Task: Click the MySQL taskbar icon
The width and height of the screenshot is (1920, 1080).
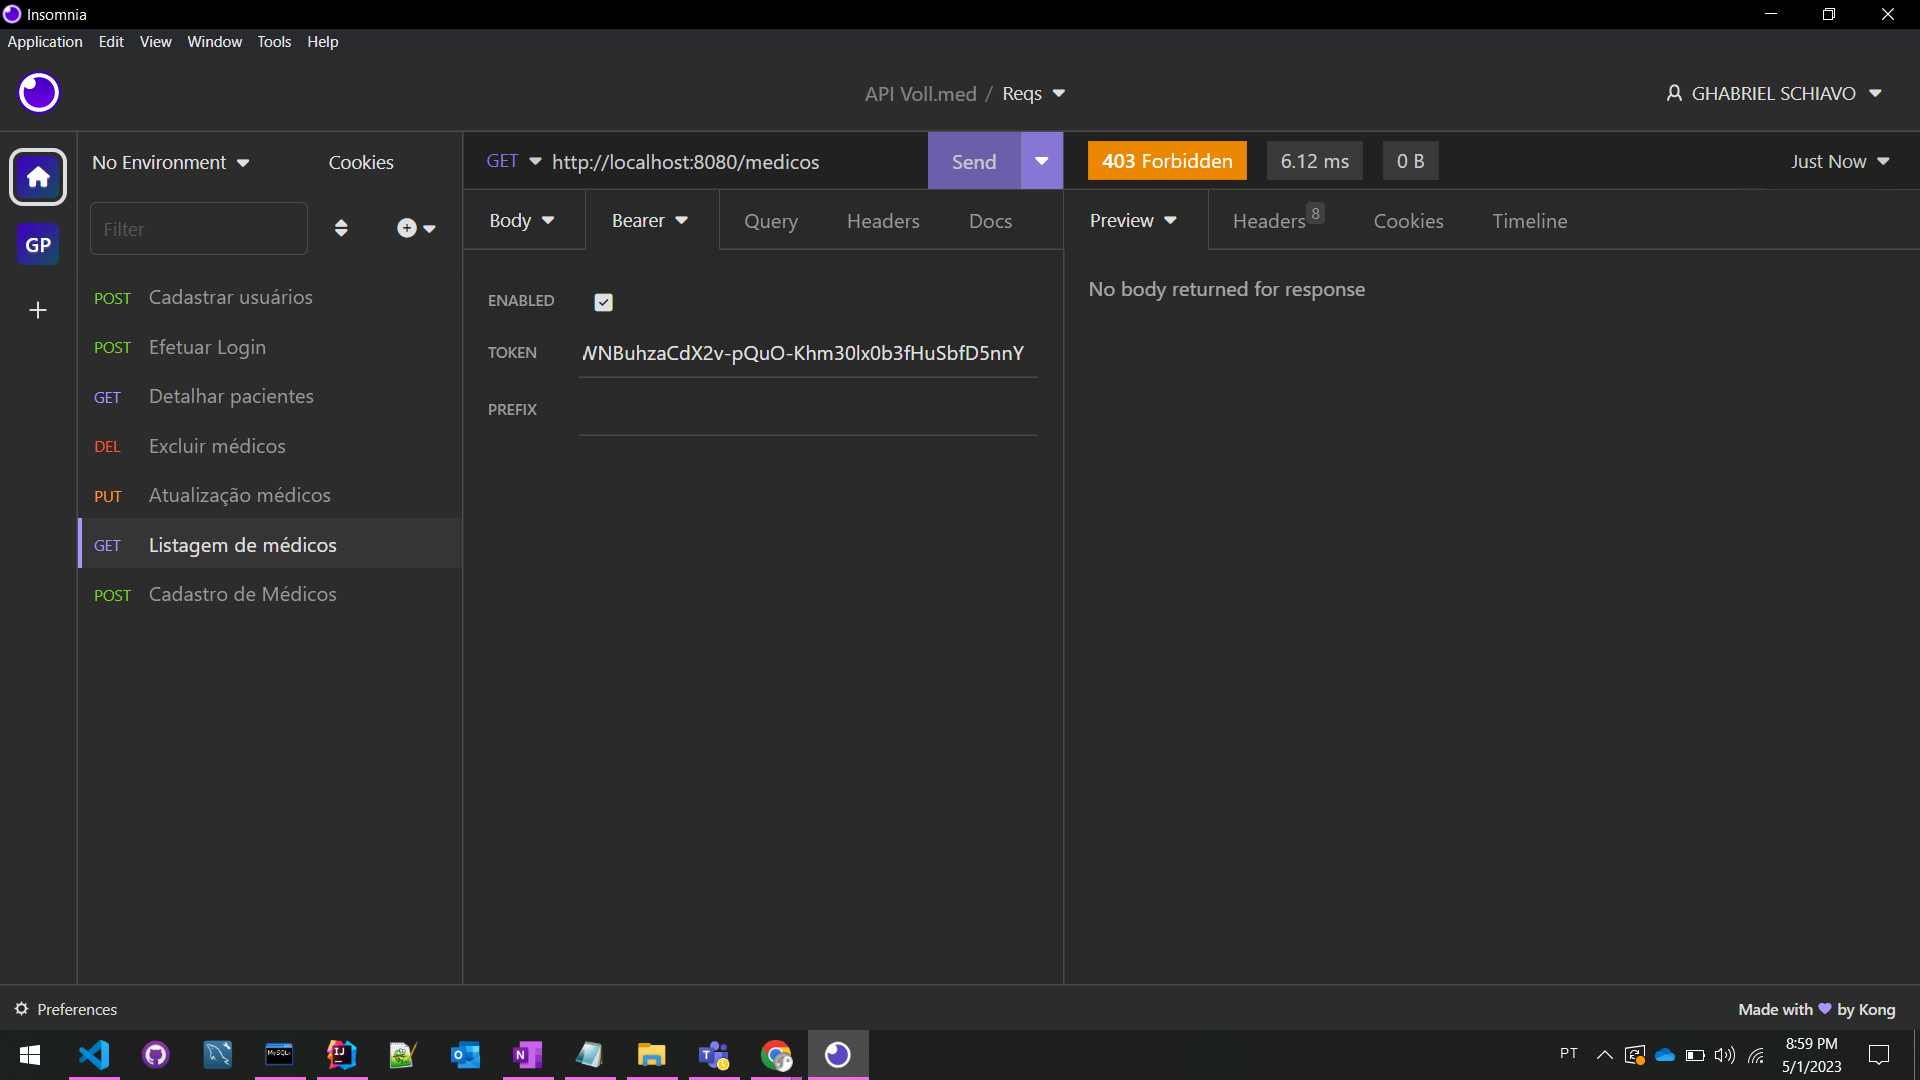Action: tap(280, 1054)
